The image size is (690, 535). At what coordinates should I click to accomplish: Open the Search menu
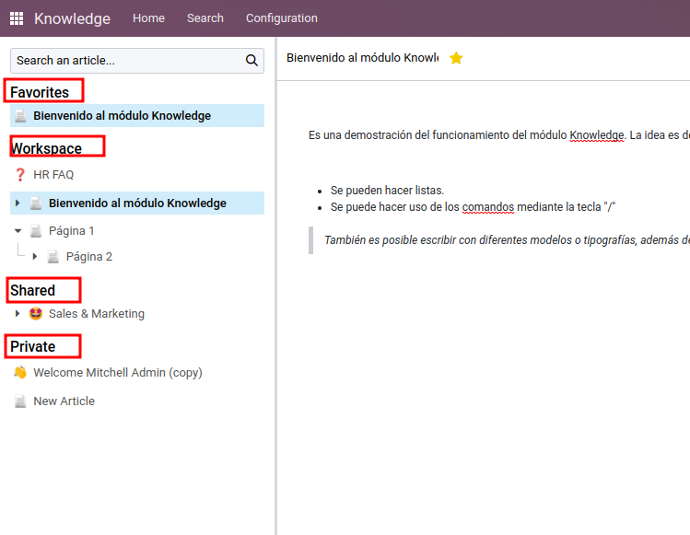(x=205, y=18)
